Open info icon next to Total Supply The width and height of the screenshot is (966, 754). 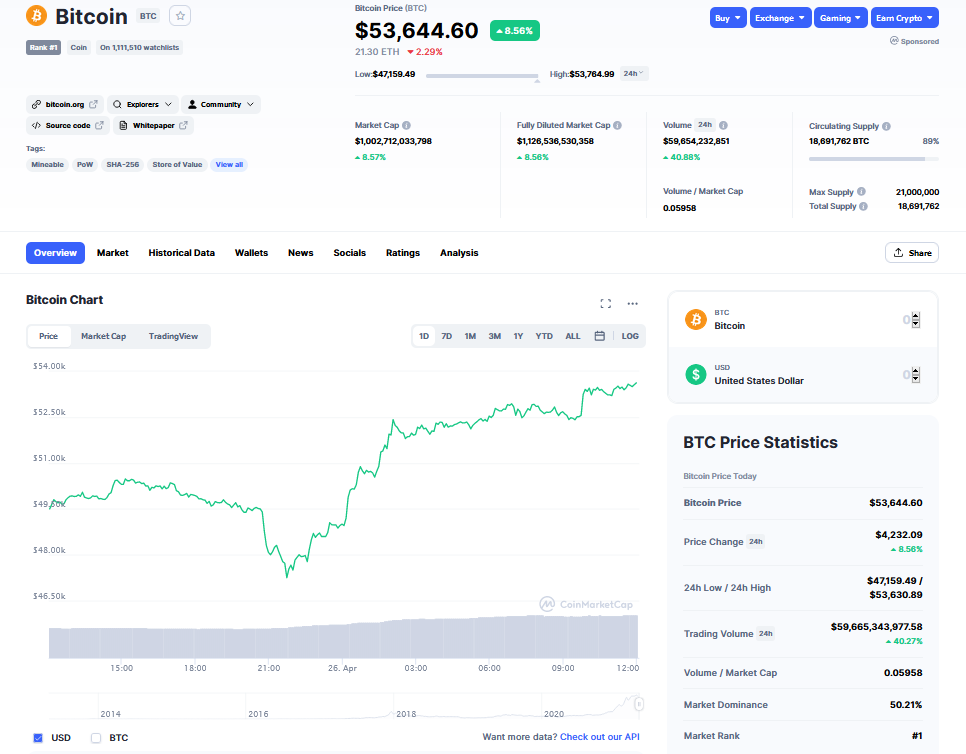[x=864, y=206]
